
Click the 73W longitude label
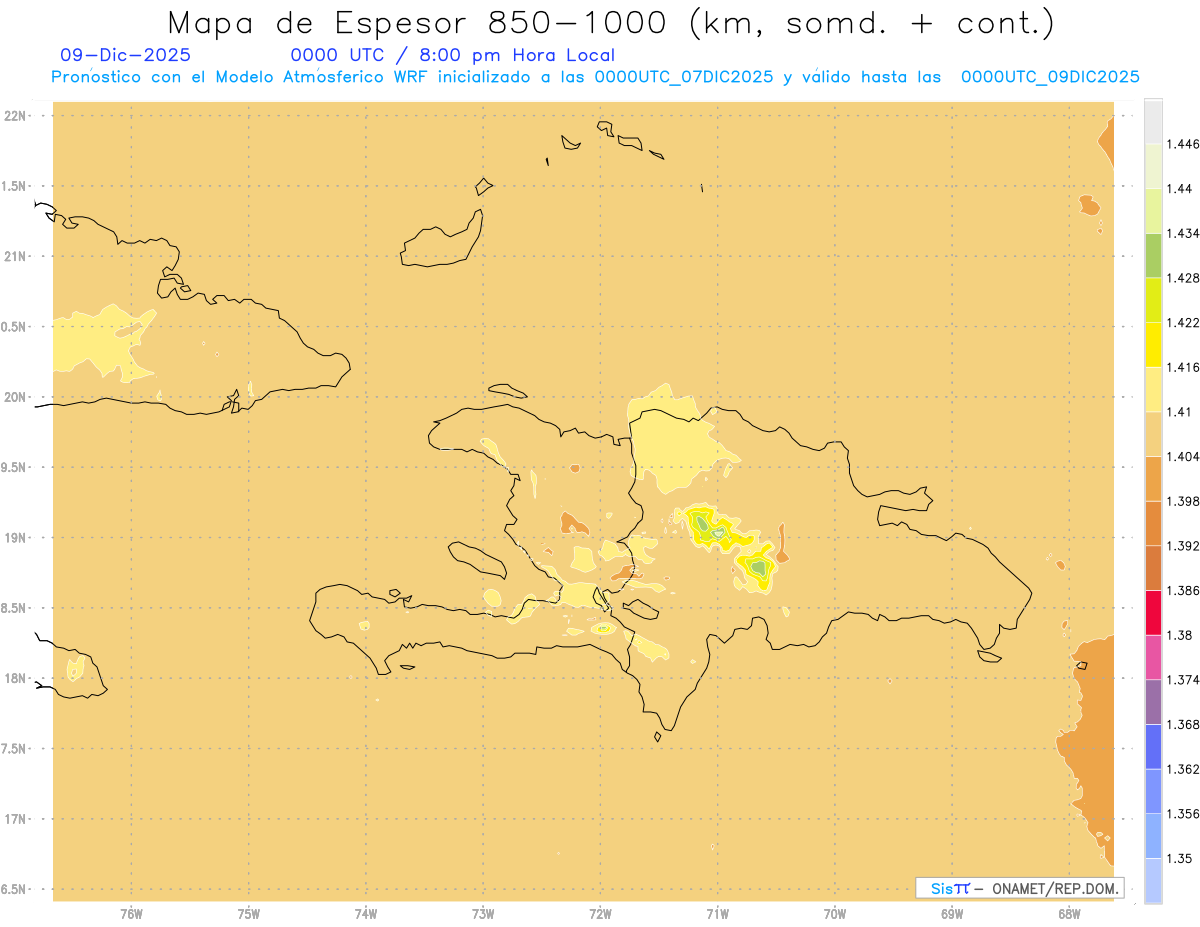483,913
